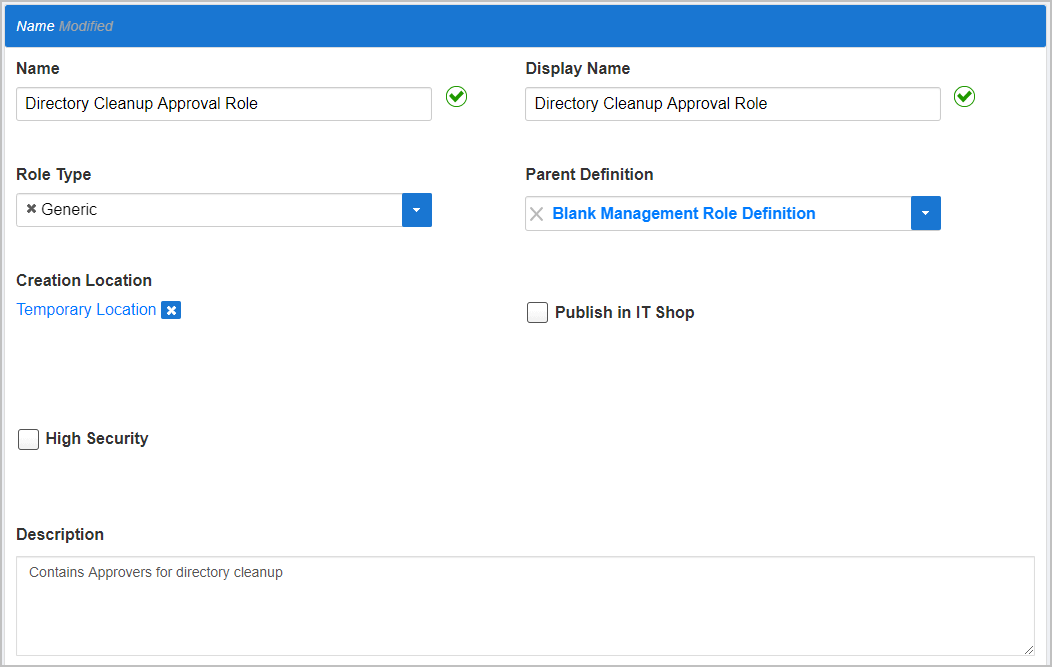Tick the High Security checkbox
This screenshot has width=1052, height=667.
coord(29,439)
